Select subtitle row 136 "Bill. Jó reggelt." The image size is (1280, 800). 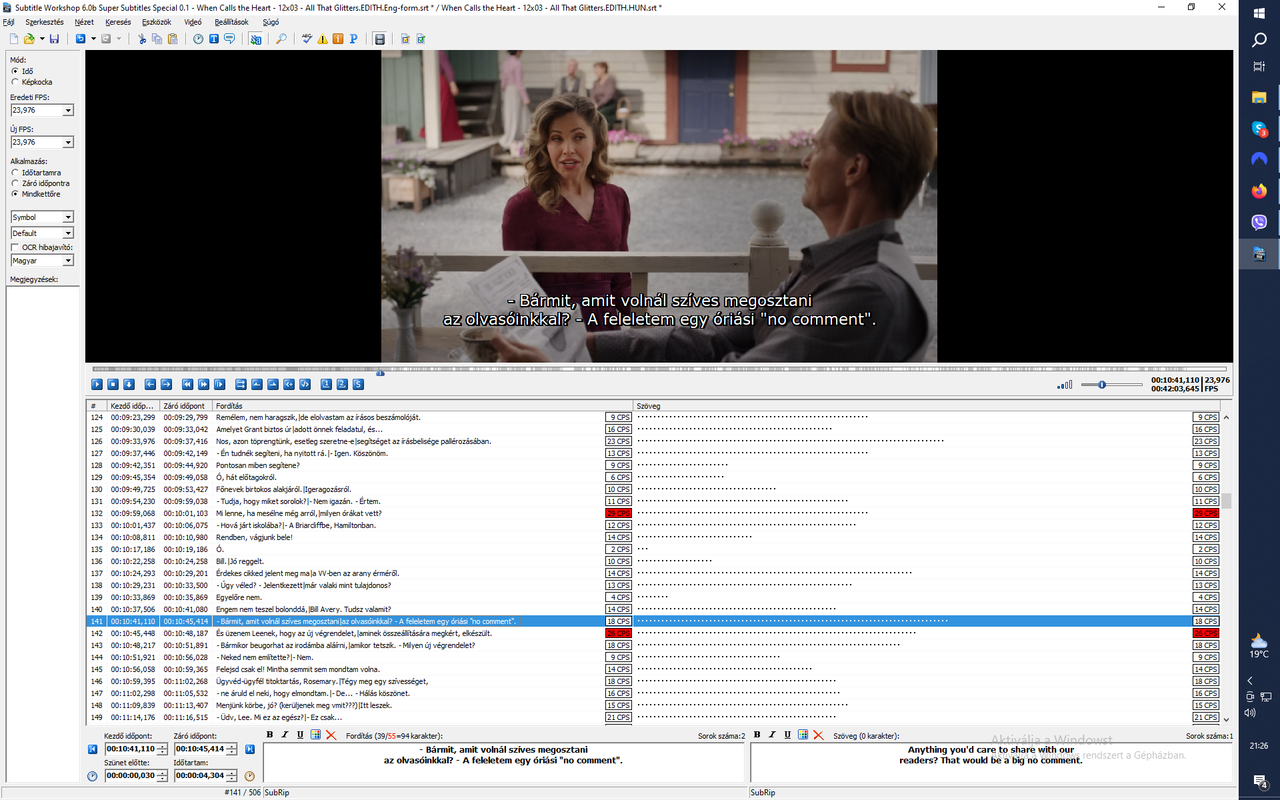click(654, 561)
